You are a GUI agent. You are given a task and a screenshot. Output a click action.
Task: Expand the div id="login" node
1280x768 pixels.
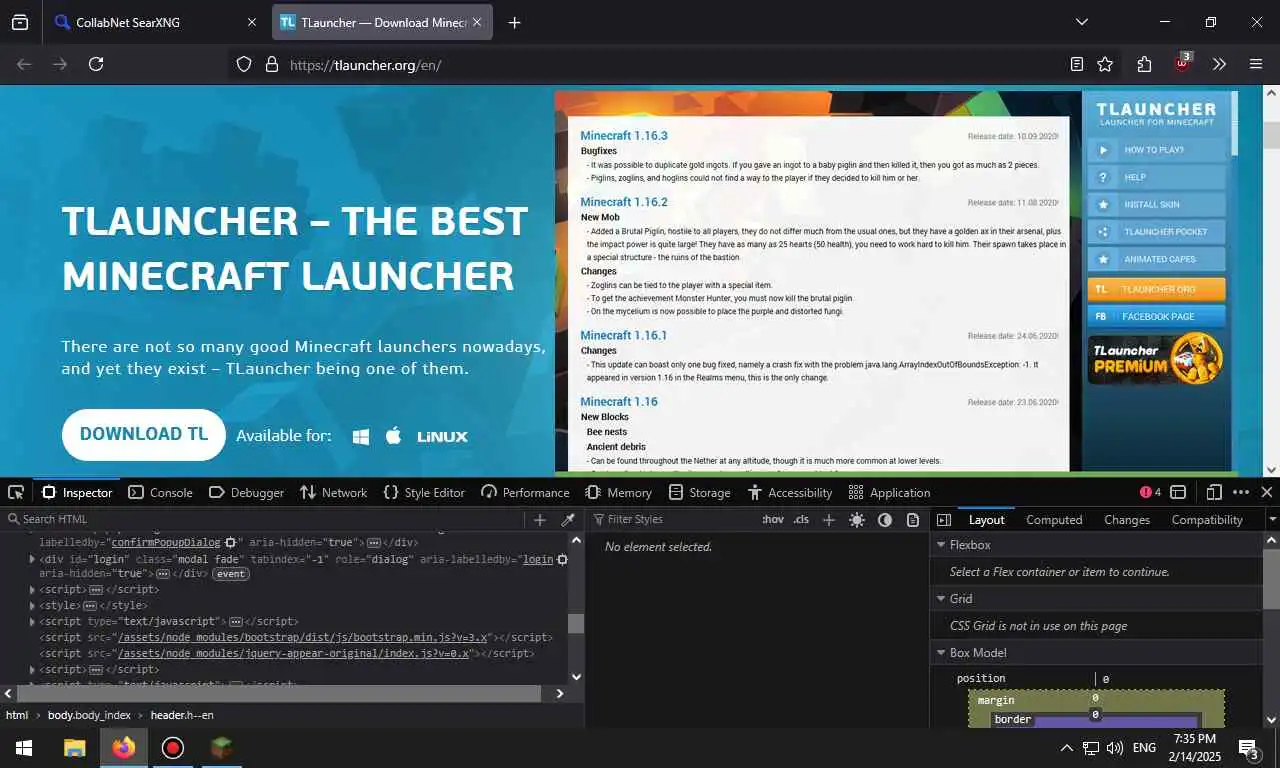[x=32, y=559]
